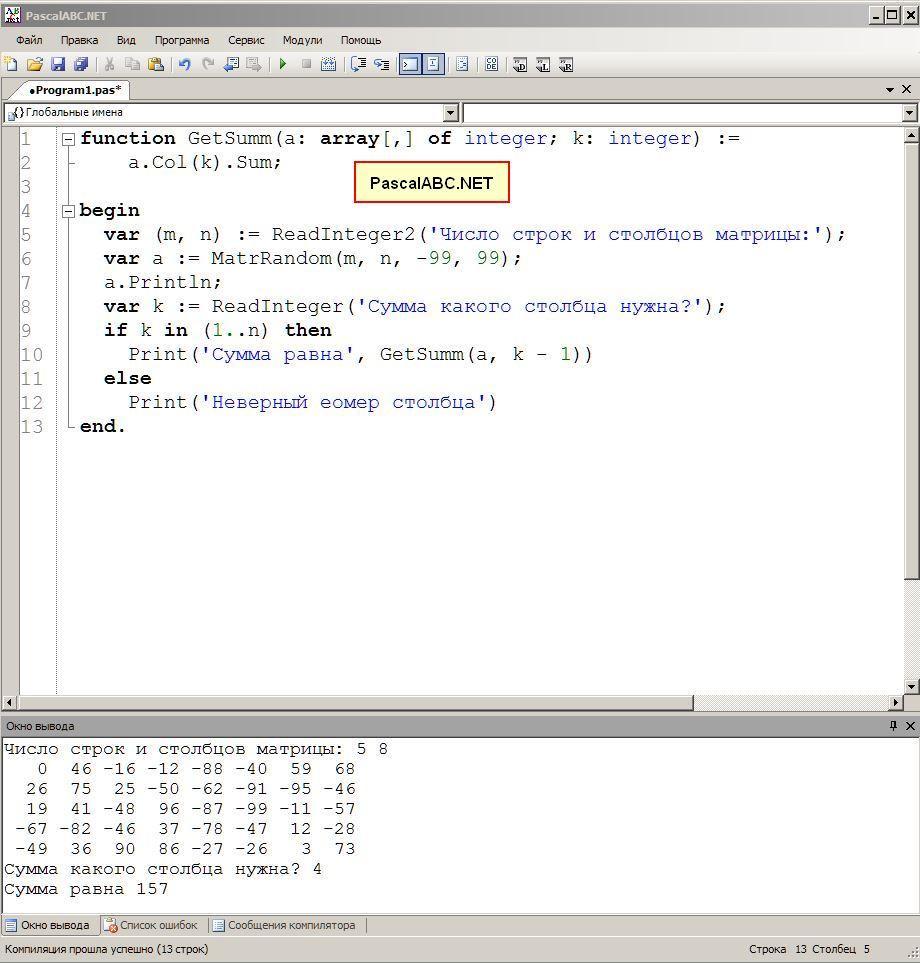This screenshot has height=963, width=920.
Task: Open the Программа menu
Action: [181, 40]
